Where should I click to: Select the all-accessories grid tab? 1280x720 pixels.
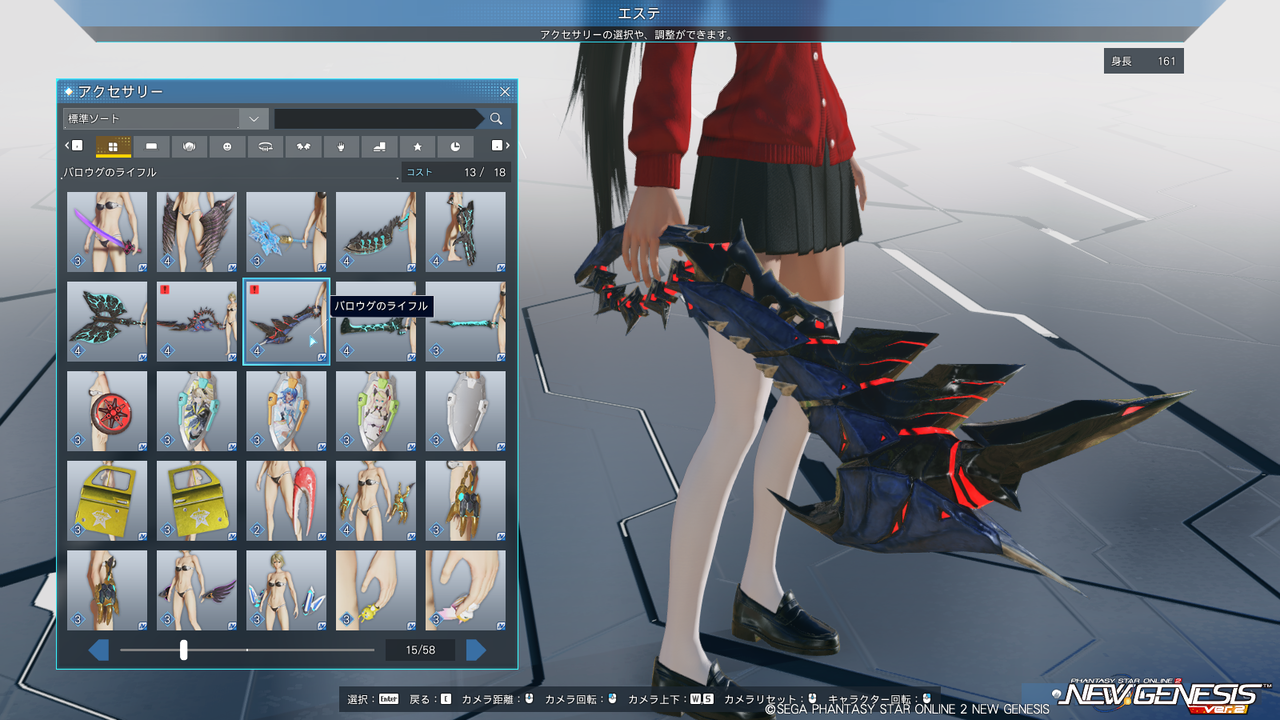click(113, 147)
